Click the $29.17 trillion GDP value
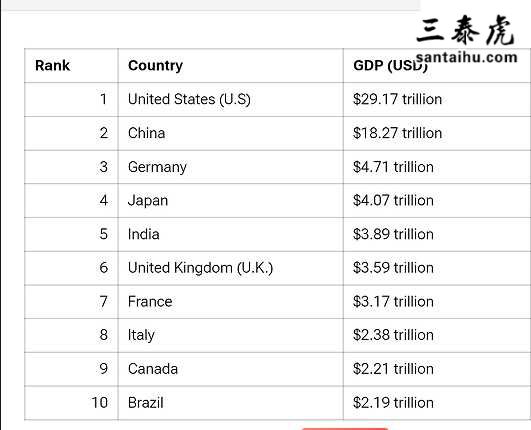The height and width of the screenshot is (430, 531). (397, 100)
